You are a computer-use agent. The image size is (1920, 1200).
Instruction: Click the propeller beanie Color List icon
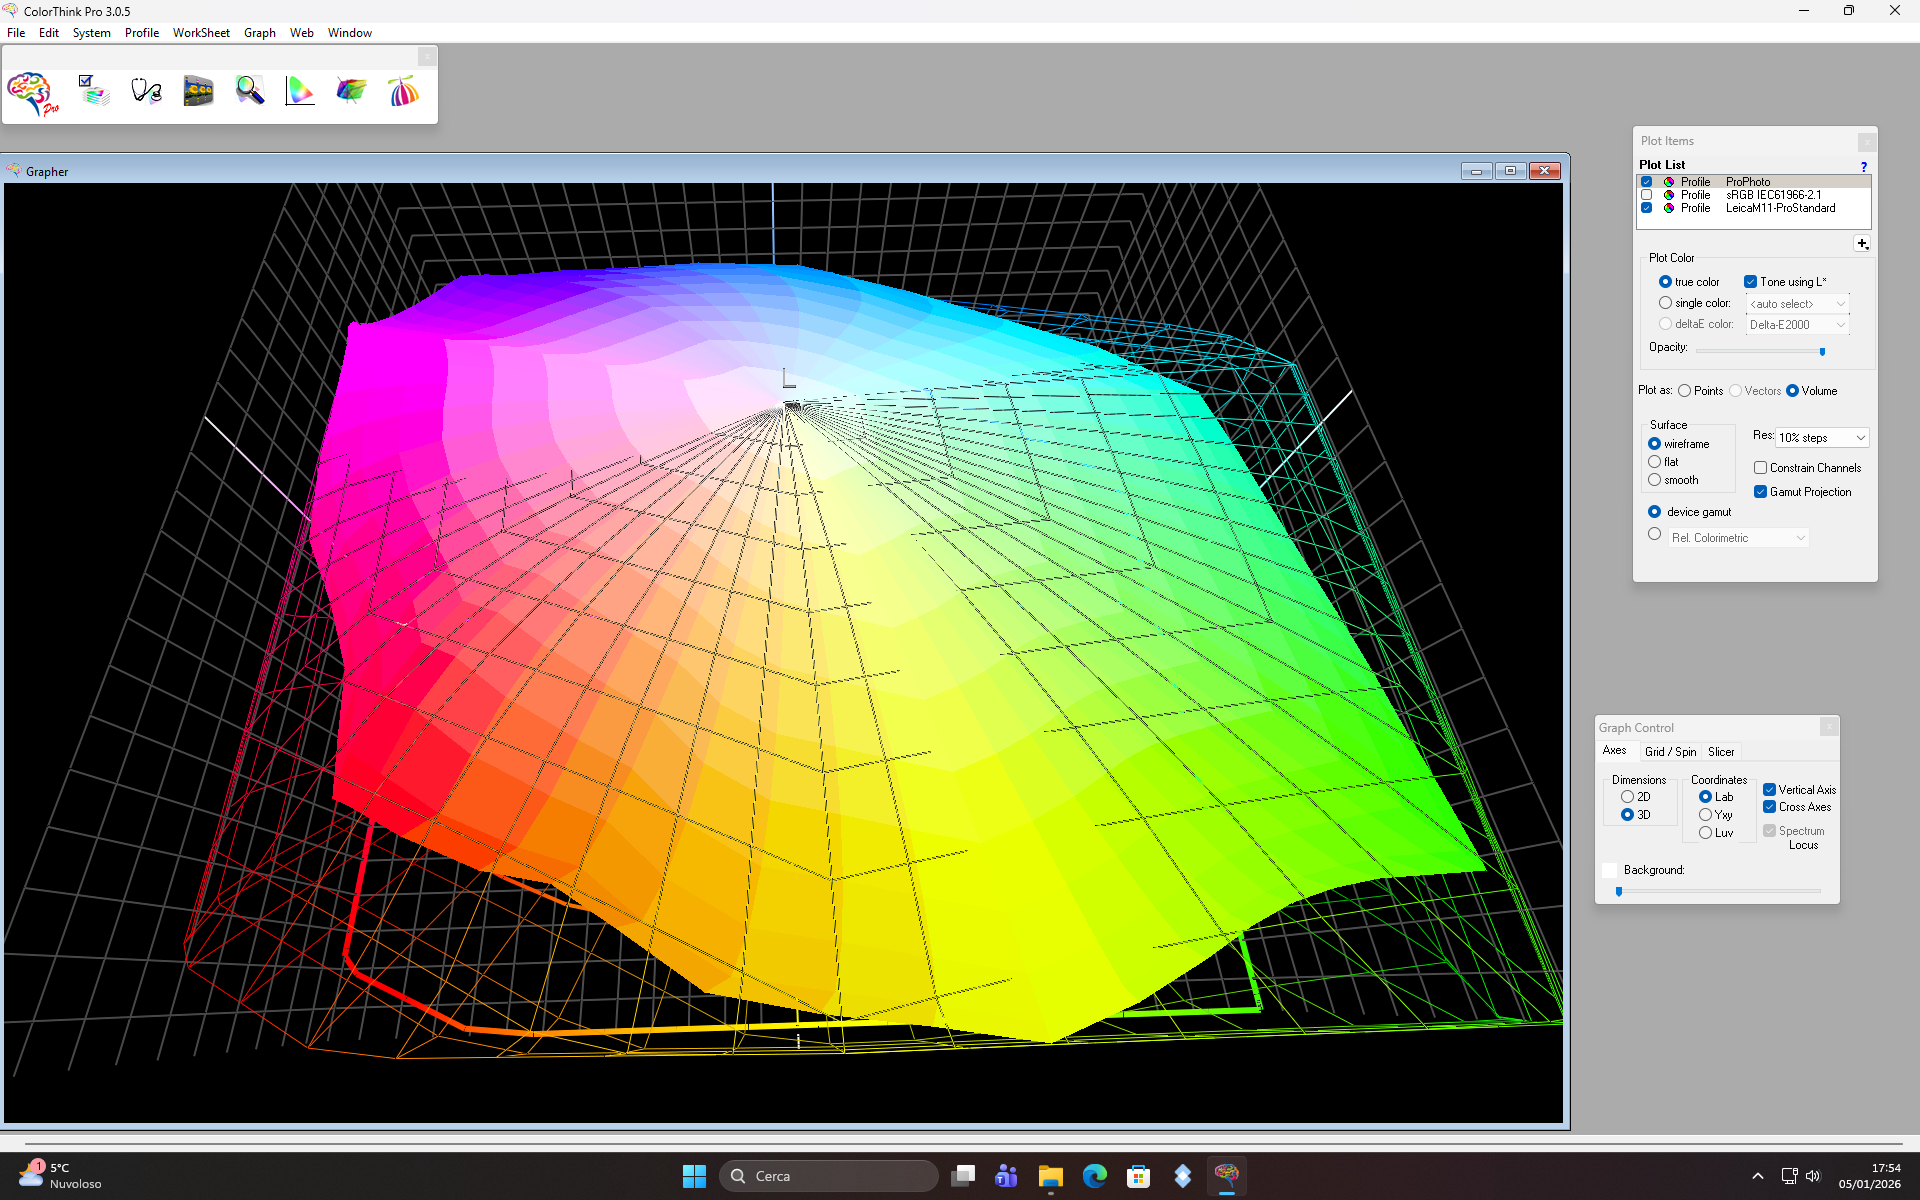(403, 91)
